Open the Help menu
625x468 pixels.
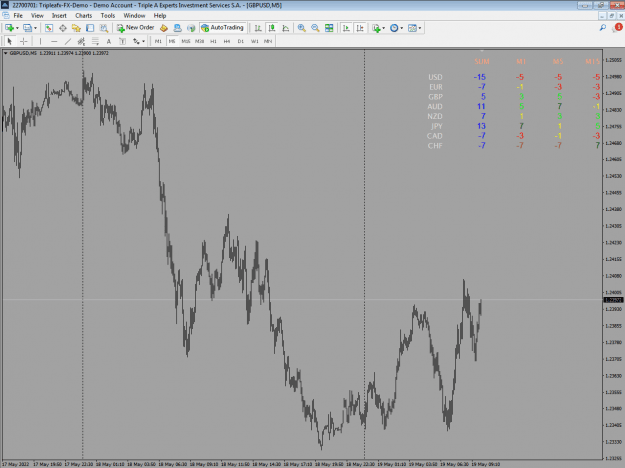point(160,16)
